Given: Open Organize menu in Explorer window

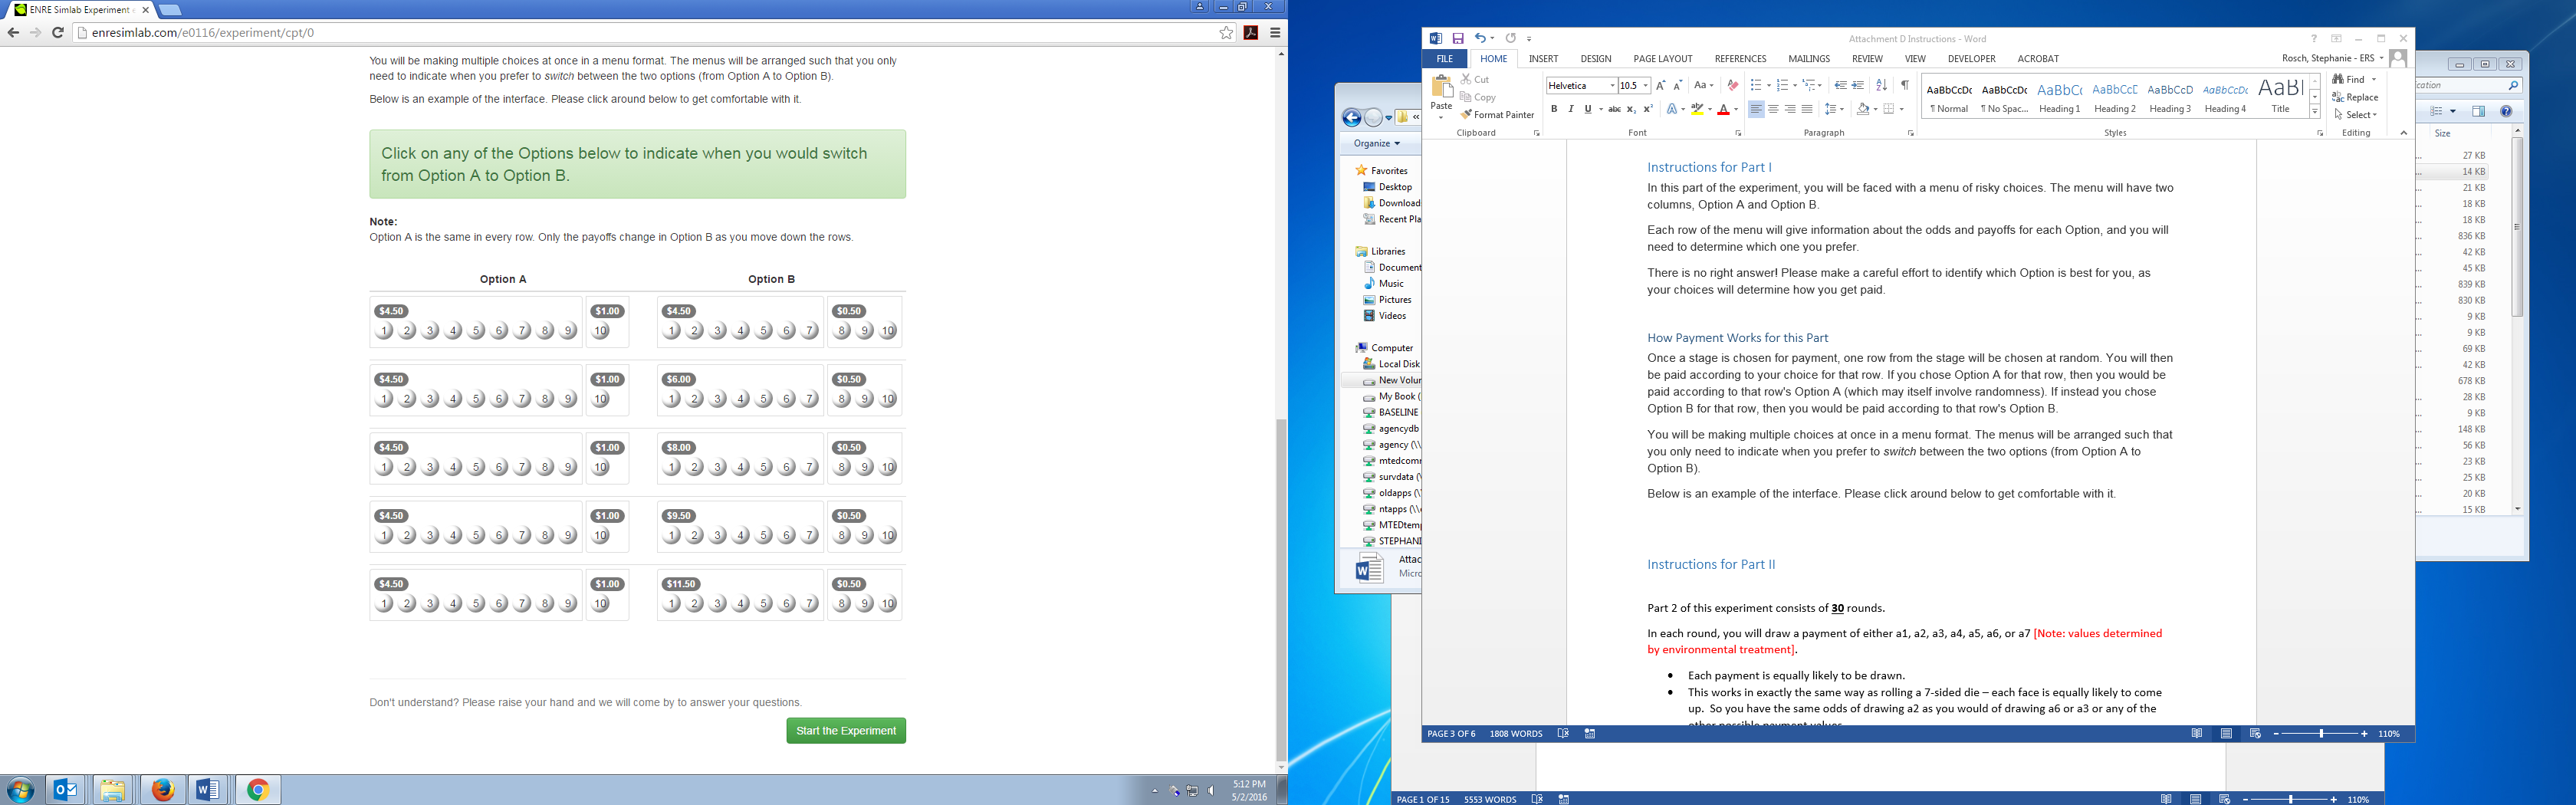Looking at the screenshot, I should coord(1377,144).
